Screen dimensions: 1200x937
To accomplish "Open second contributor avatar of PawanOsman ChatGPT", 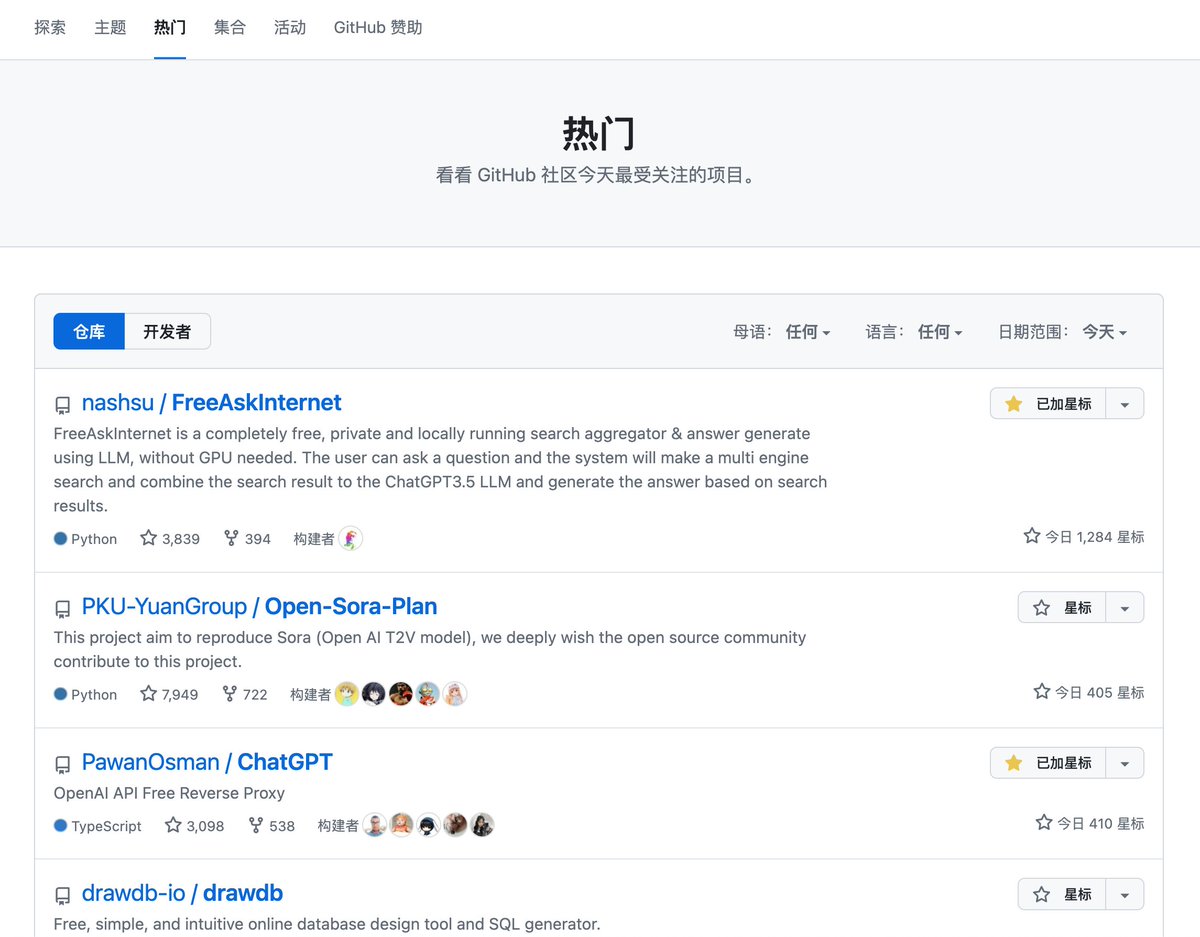I will (401, 825).
